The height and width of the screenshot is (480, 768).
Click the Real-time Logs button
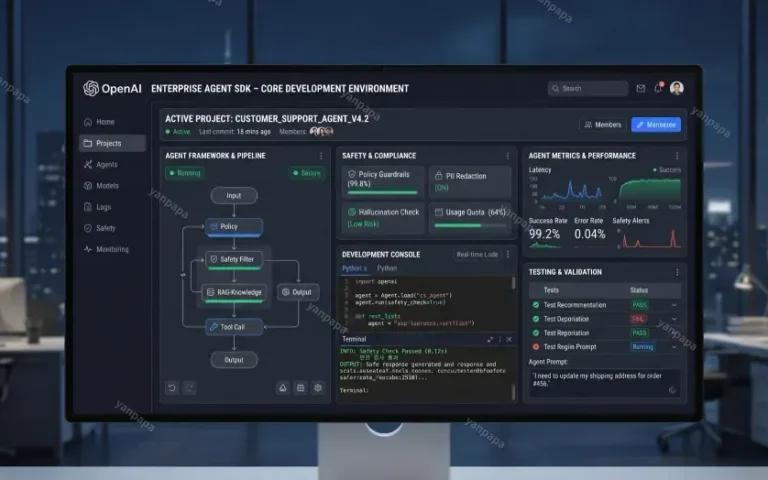[478, 255]
